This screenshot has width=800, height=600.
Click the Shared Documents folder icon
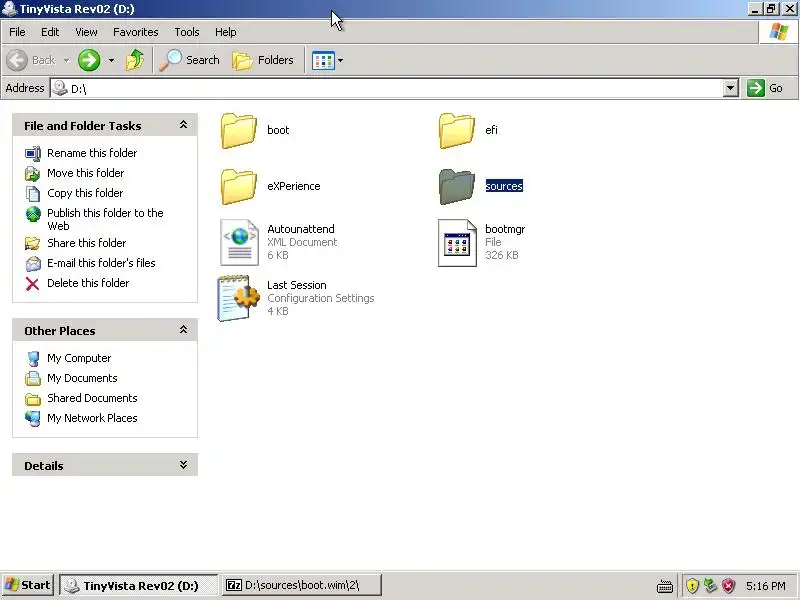pos(33,399)
